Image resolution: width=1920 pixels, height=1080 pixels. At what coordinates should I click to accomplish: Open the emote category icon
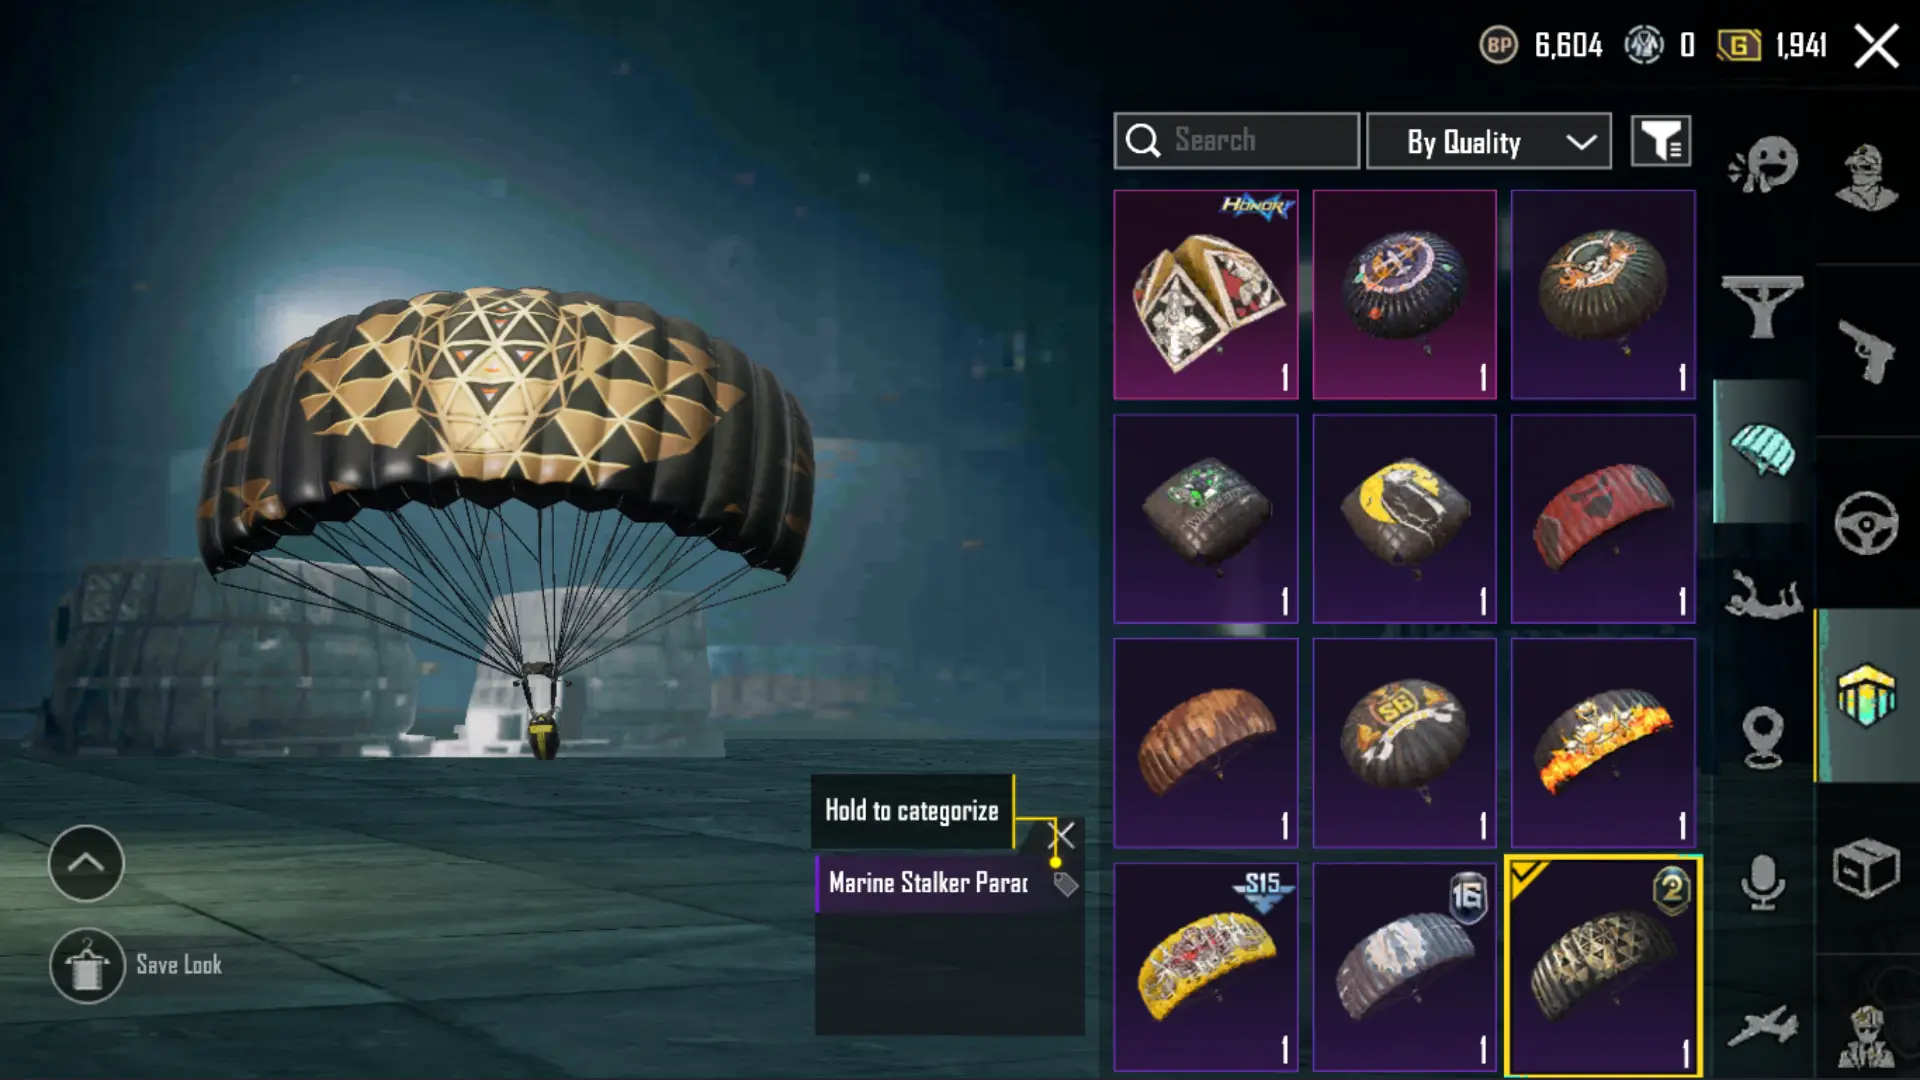pos(1763,165)
